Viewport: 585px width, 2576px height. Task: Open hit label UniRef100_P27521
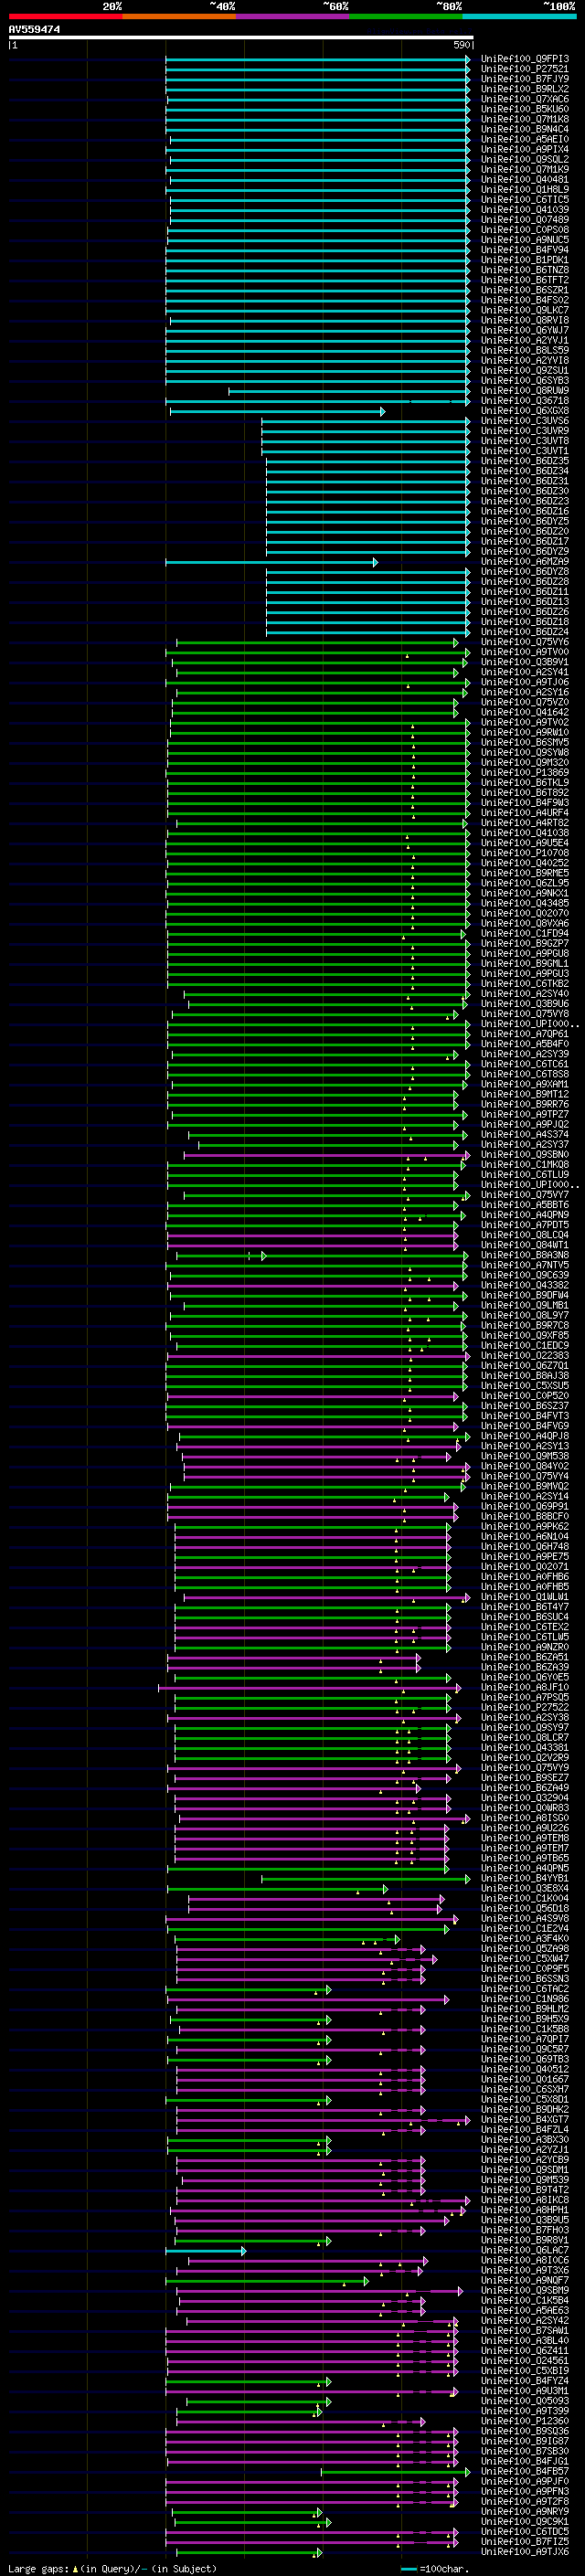coord(525,69)
